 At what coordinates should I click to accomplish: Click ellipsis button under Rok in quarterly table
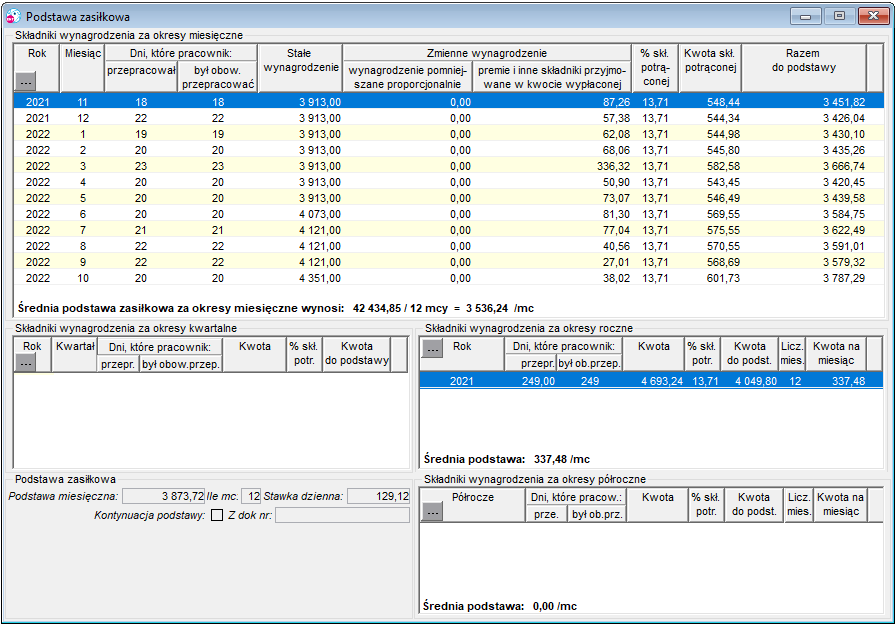tap(25, 363)
